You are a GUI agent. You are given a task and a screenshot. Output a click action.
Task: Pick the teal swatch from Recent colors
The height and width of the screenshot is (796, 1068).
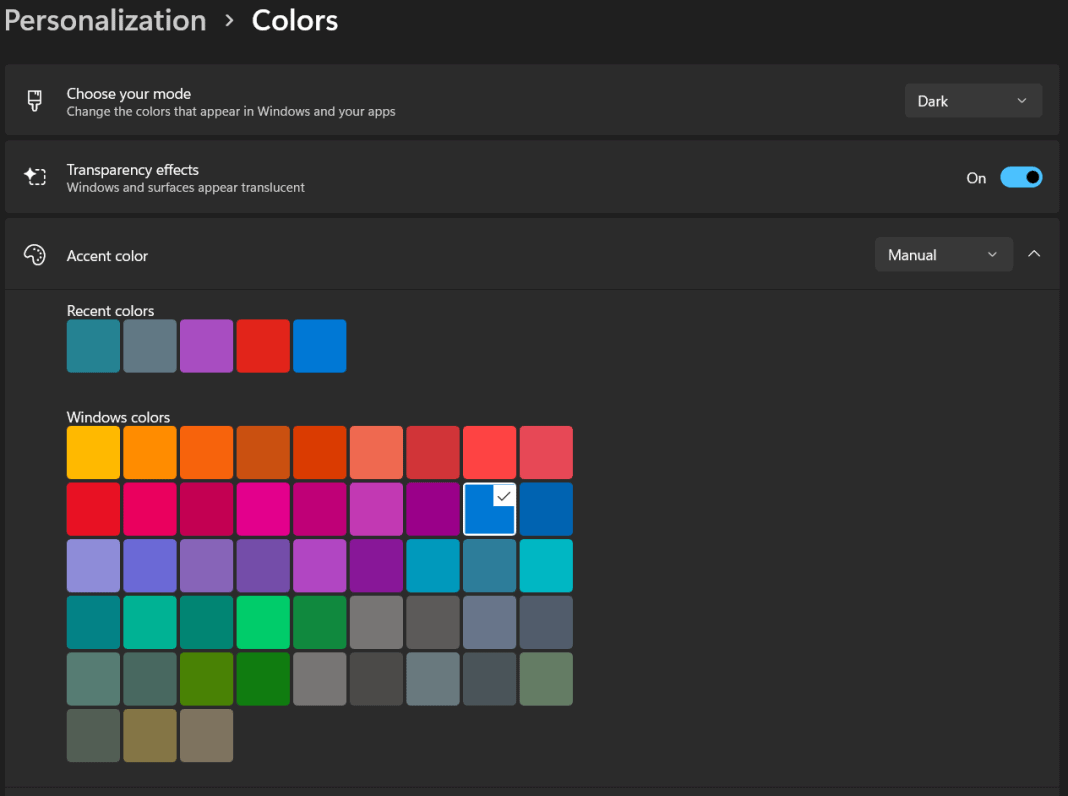(93, 345)
